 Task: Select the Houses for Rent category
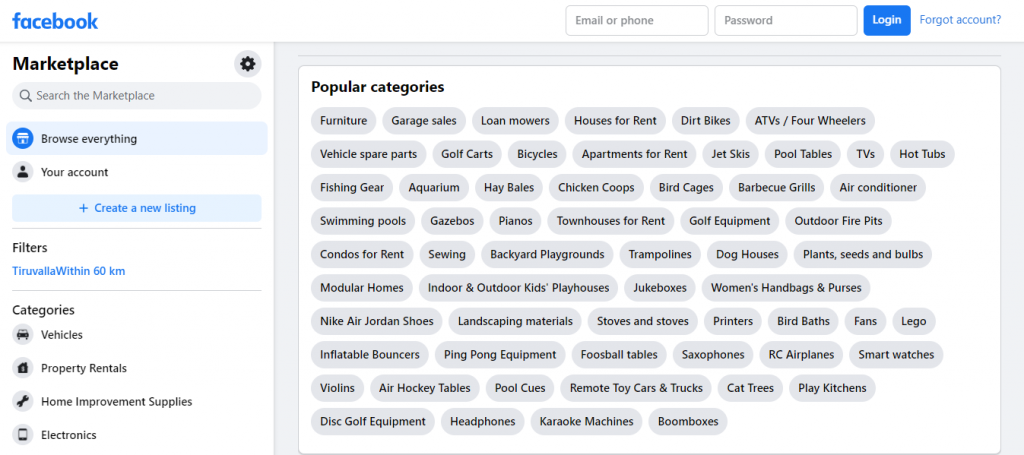615,121
